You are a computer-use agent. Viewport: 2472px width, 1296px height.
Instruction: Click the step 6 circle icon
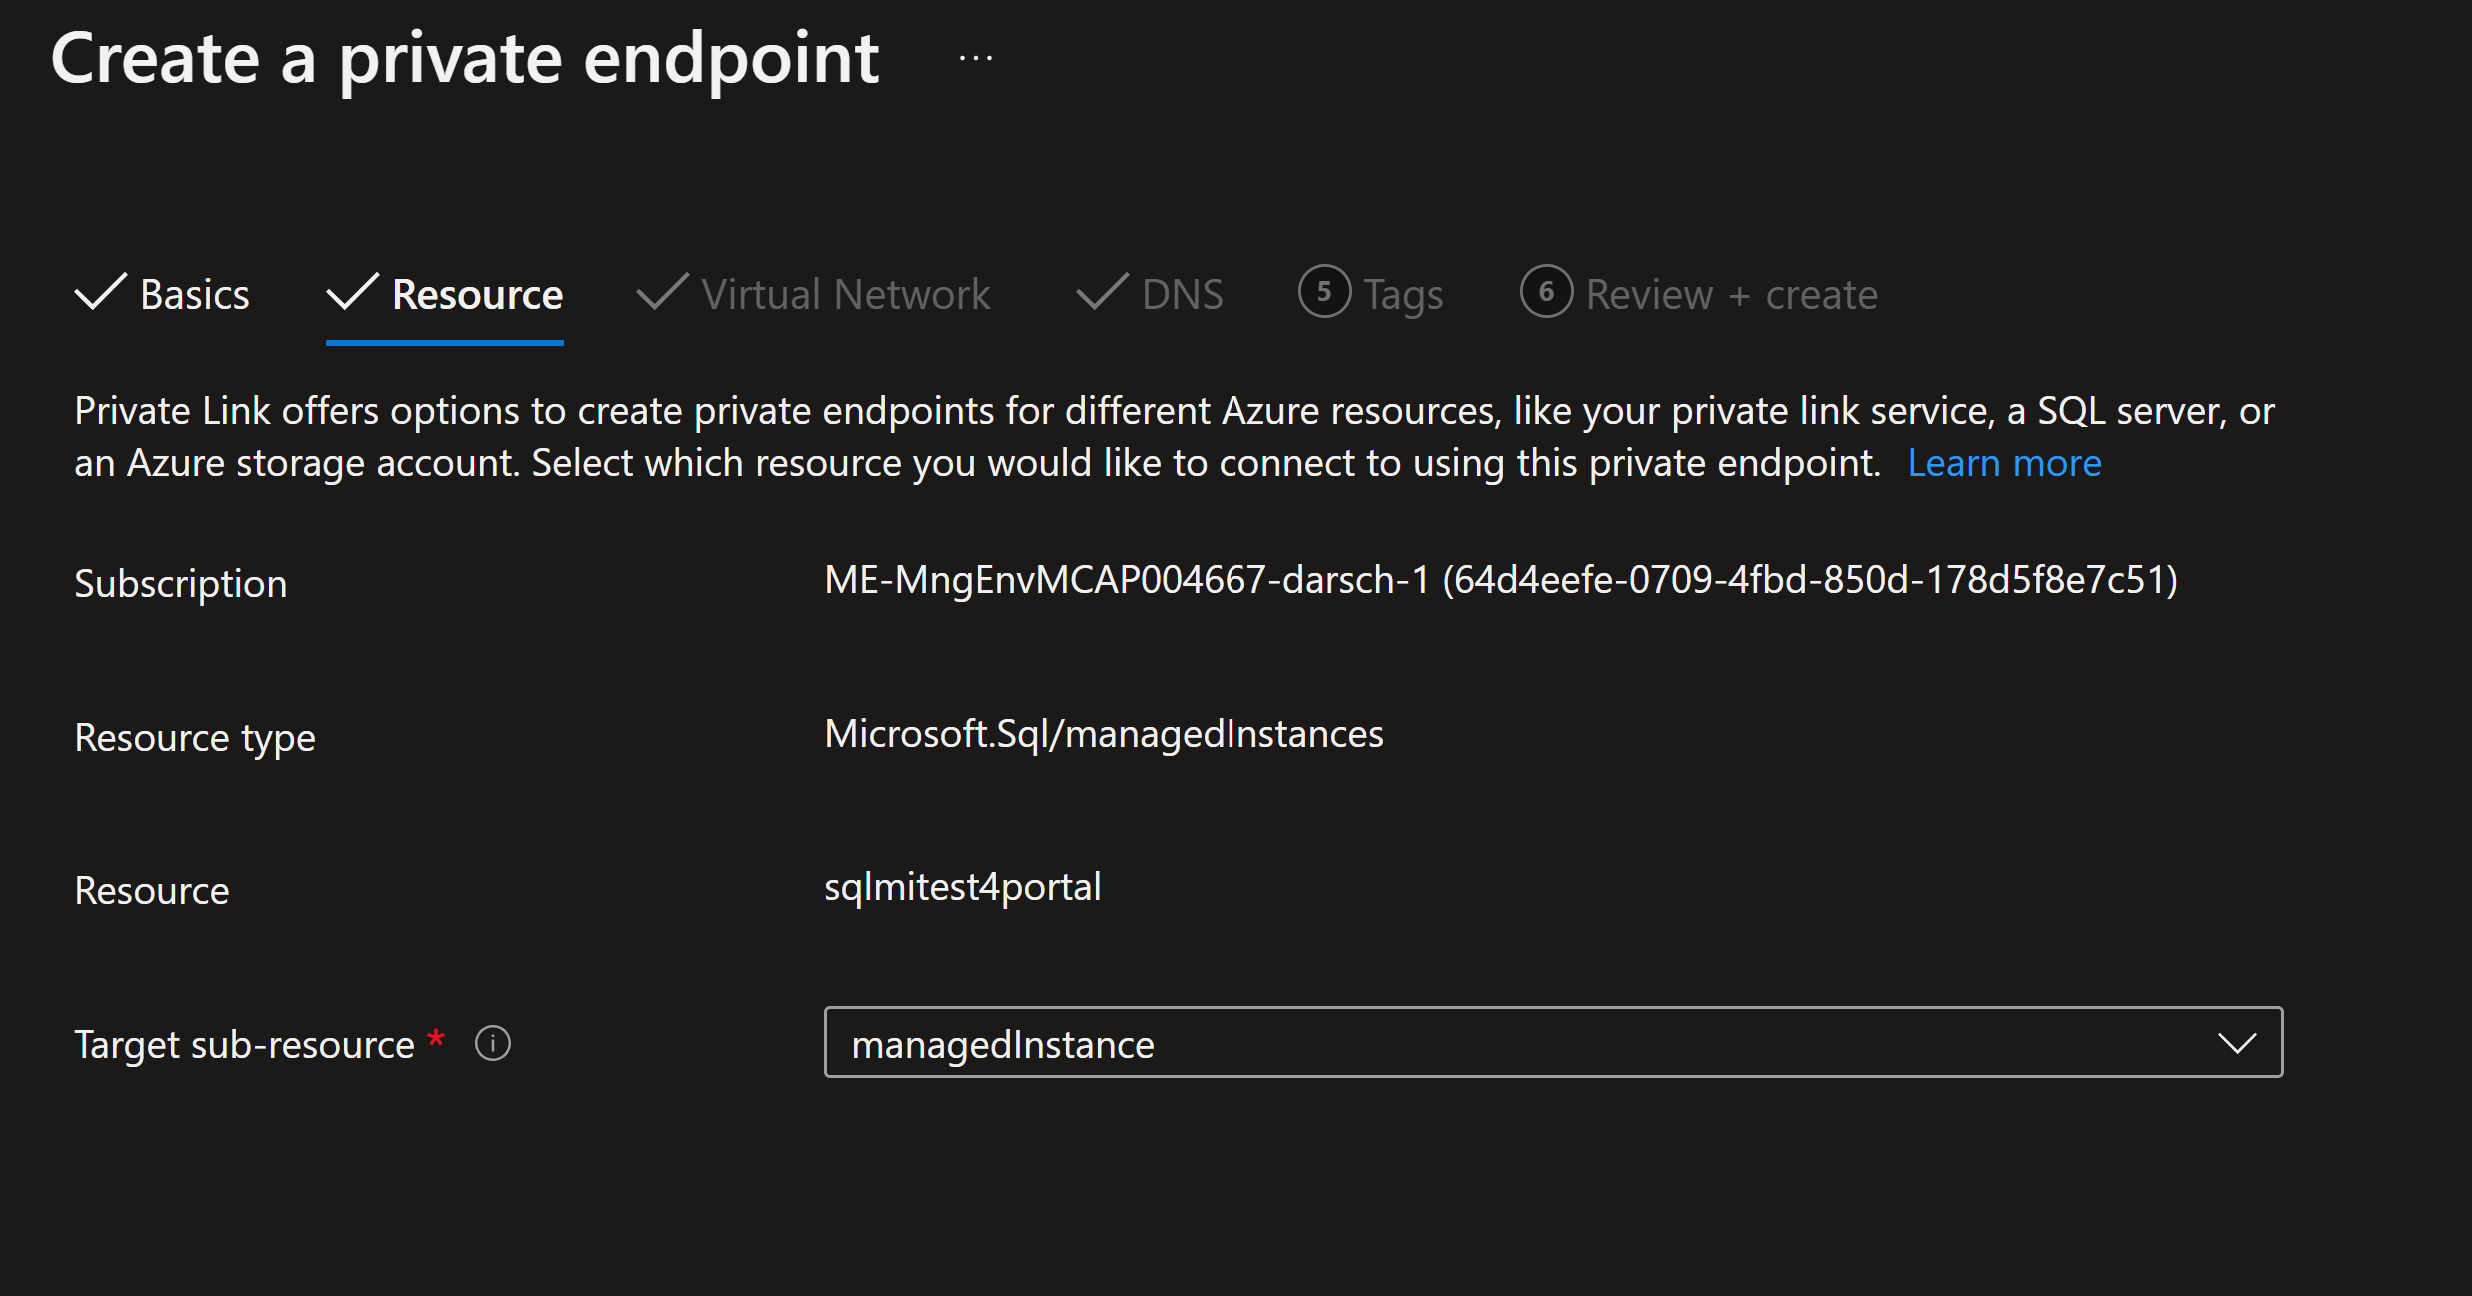(x=1546, y=292)
